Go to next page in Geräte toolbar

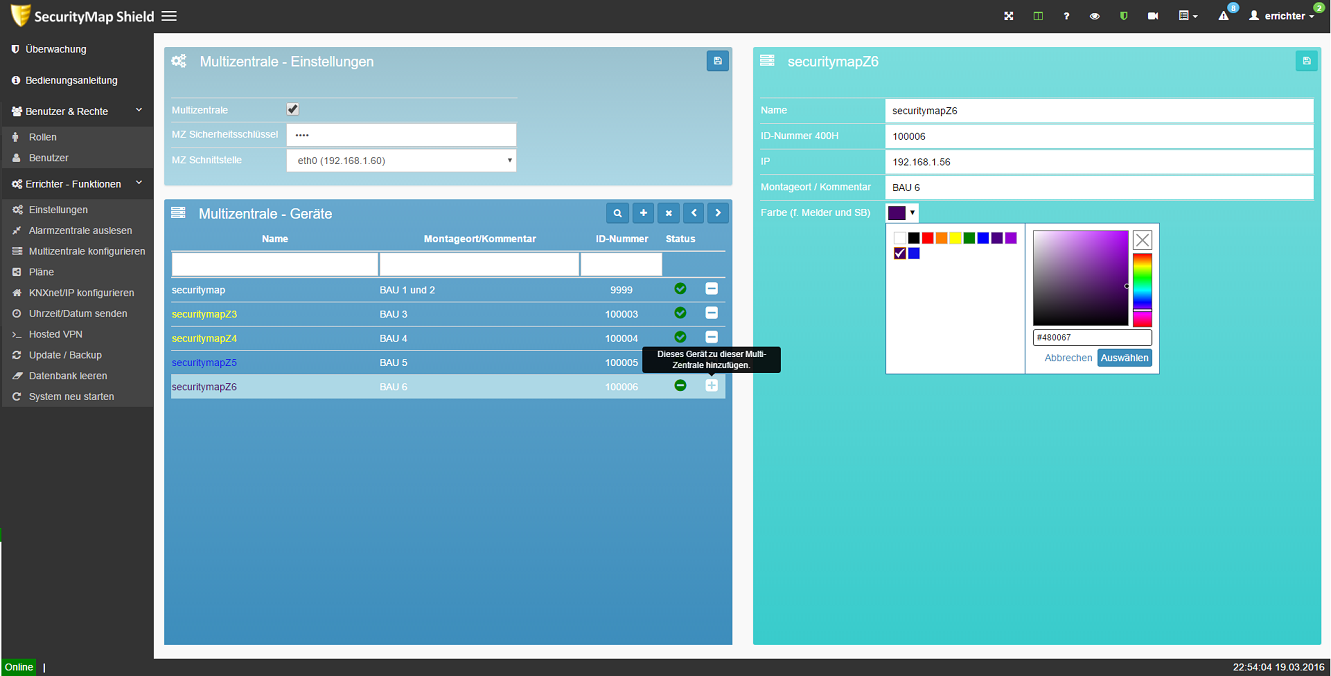718,213
